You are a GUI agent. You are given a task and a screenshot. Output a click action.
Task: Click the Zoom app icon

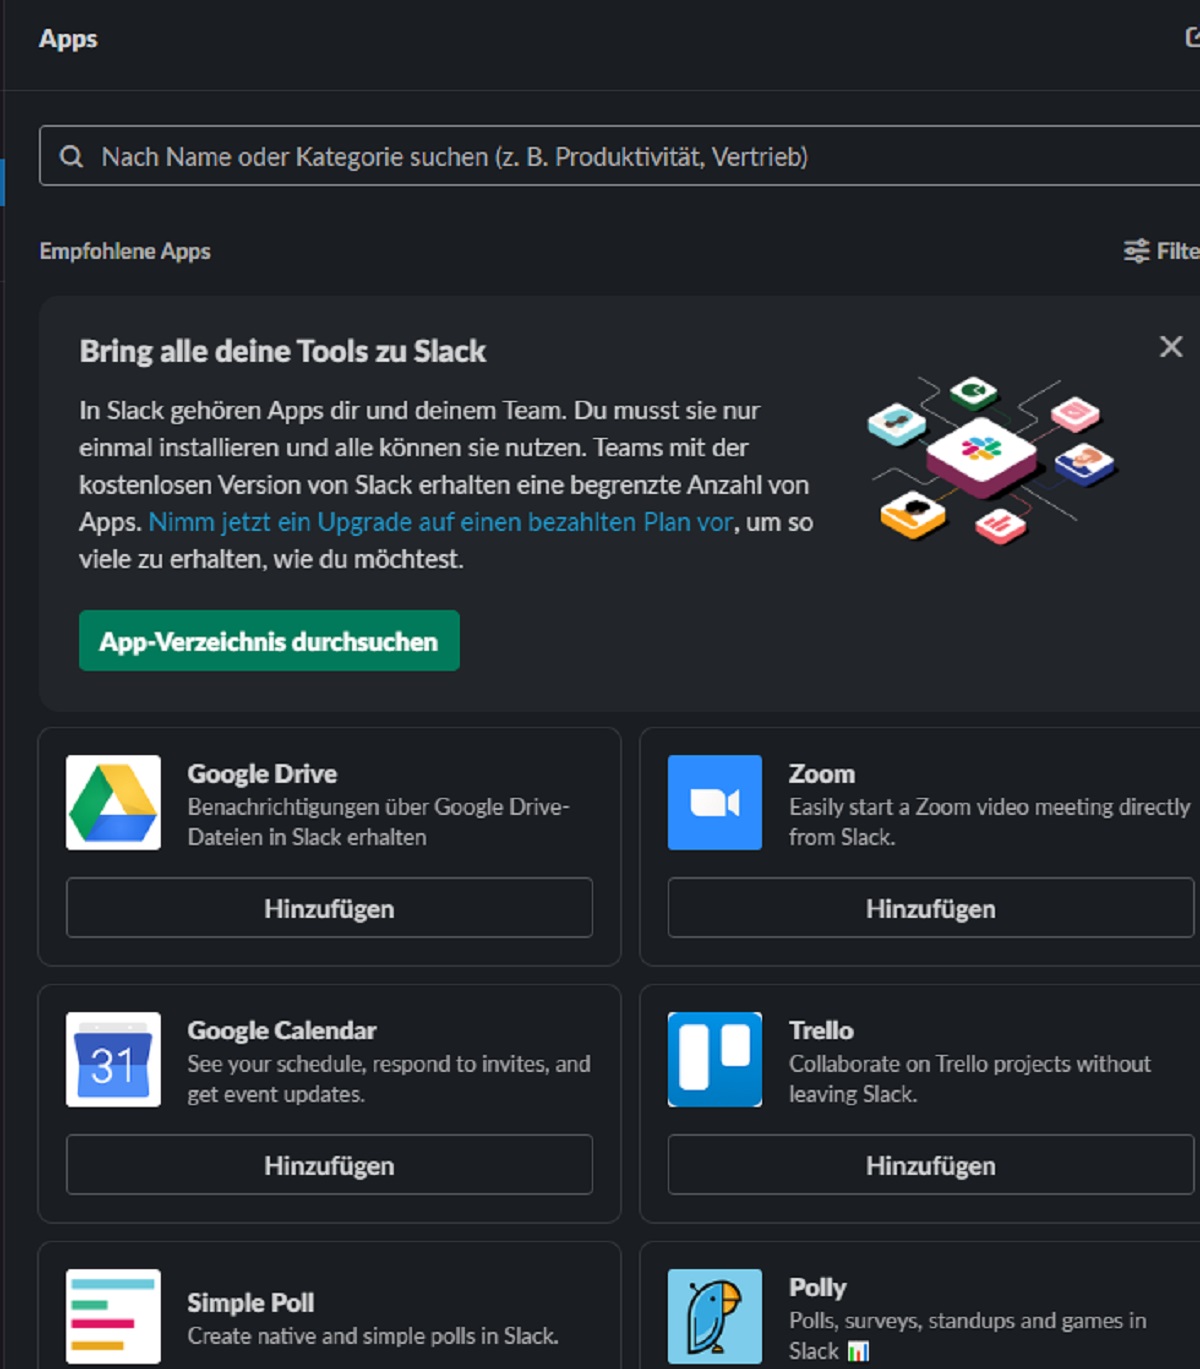point(715,802)
